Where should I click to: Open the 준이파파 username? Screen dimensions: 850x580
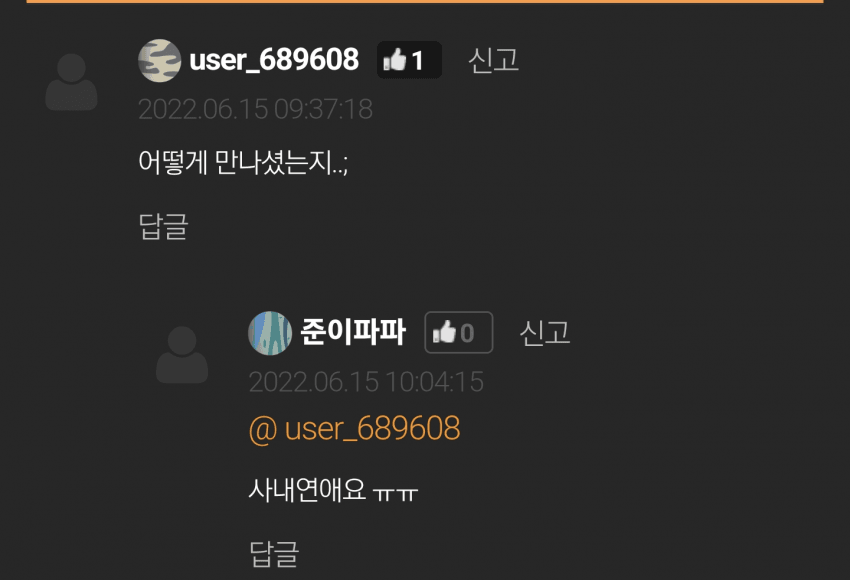pyautogui.click(x=353, y=332)
